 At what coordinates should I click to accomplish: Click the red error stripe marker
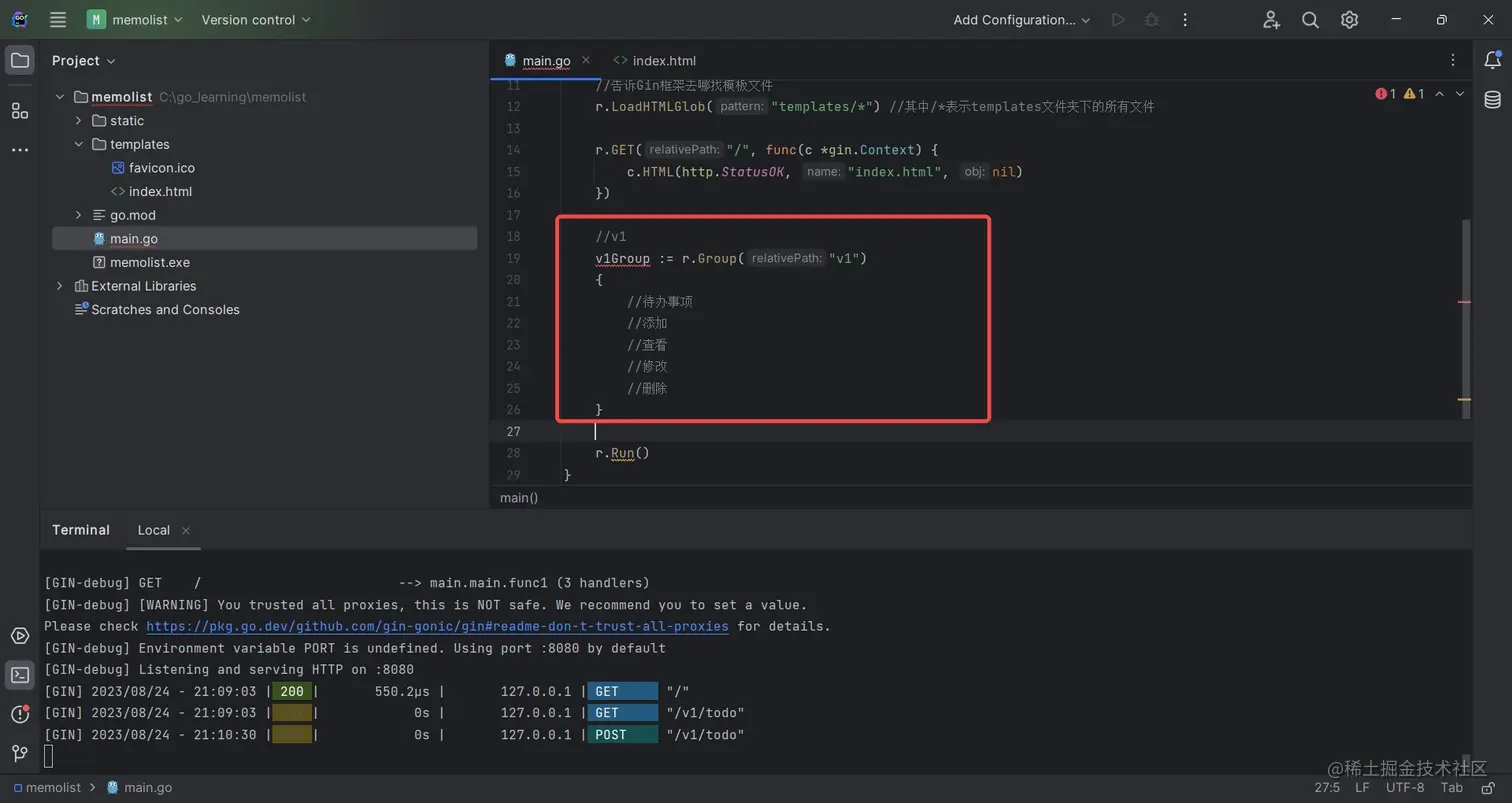pos(1464,301)
